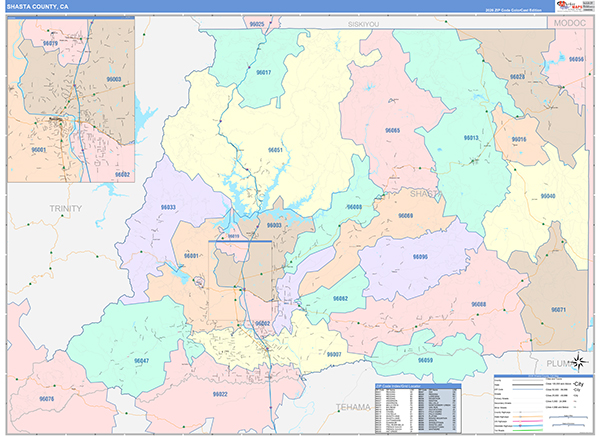Click the SHASTA COUNTY, CA title
600x436 pixels.
tap(37, 7)
